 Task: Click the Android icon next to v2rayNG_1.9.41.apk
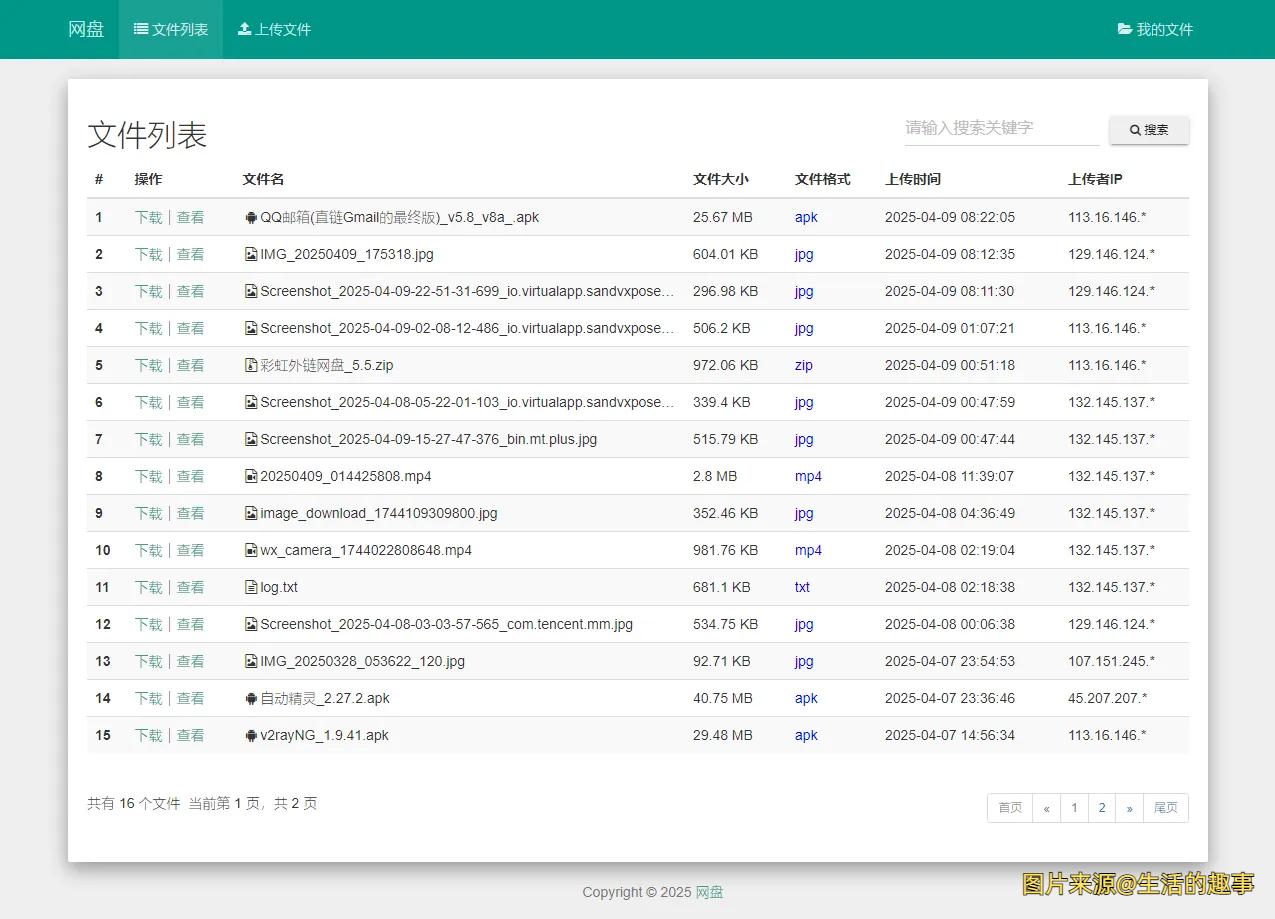(x=251, y=735)
